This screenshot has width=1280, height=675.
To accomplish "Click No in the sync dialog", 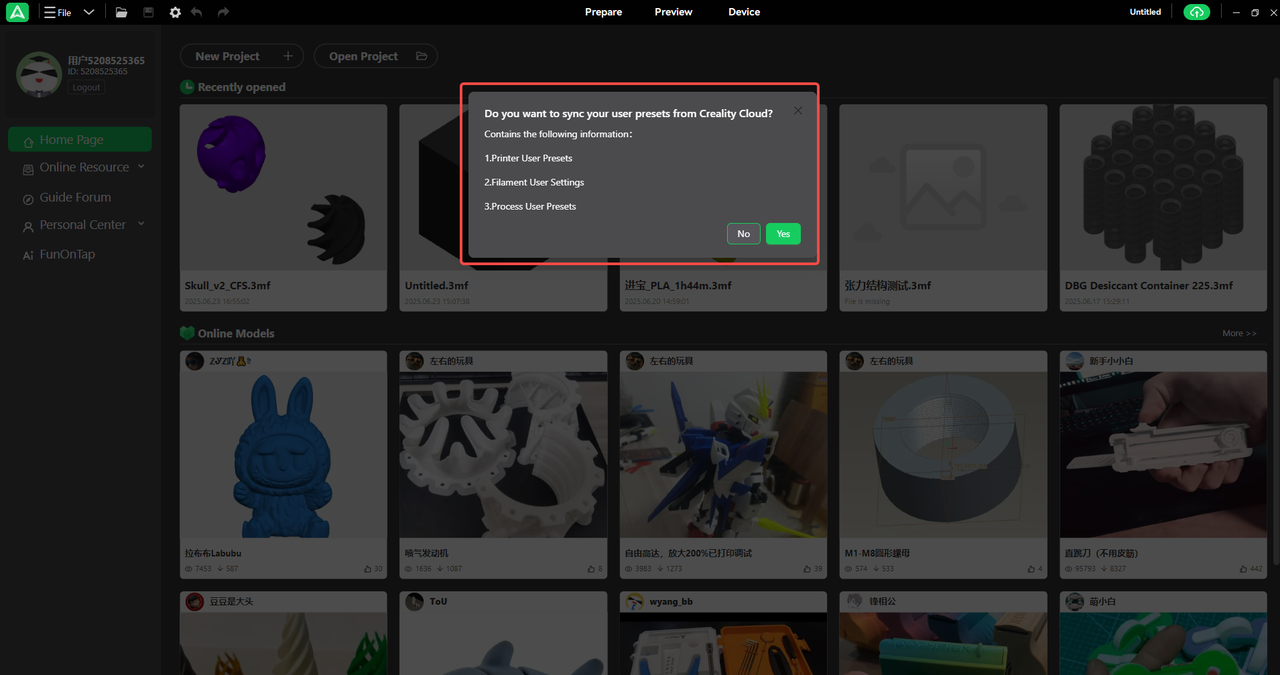I will click(x=743, y=234).
